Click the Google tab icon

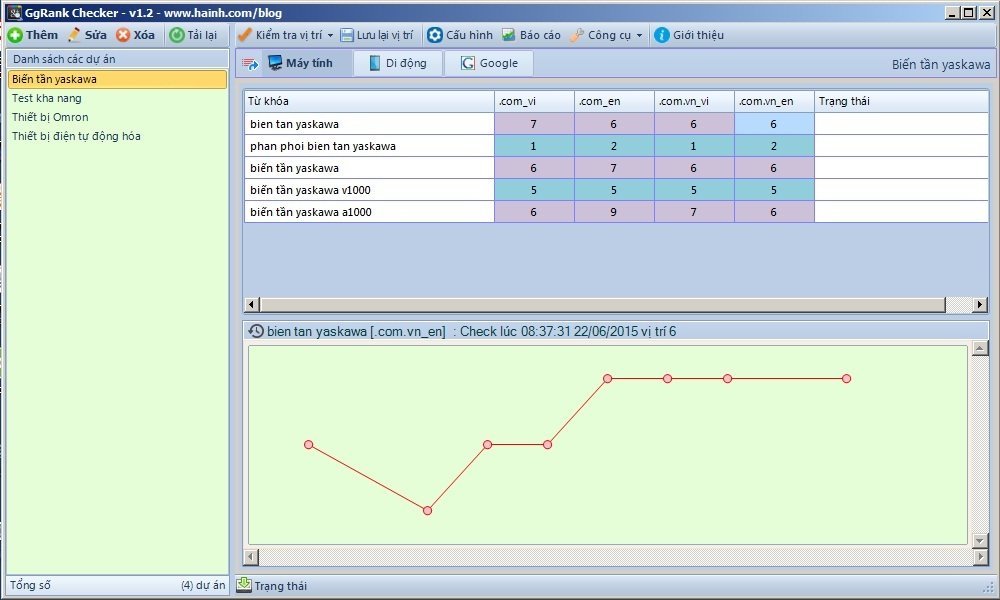[x=467, y=63]
